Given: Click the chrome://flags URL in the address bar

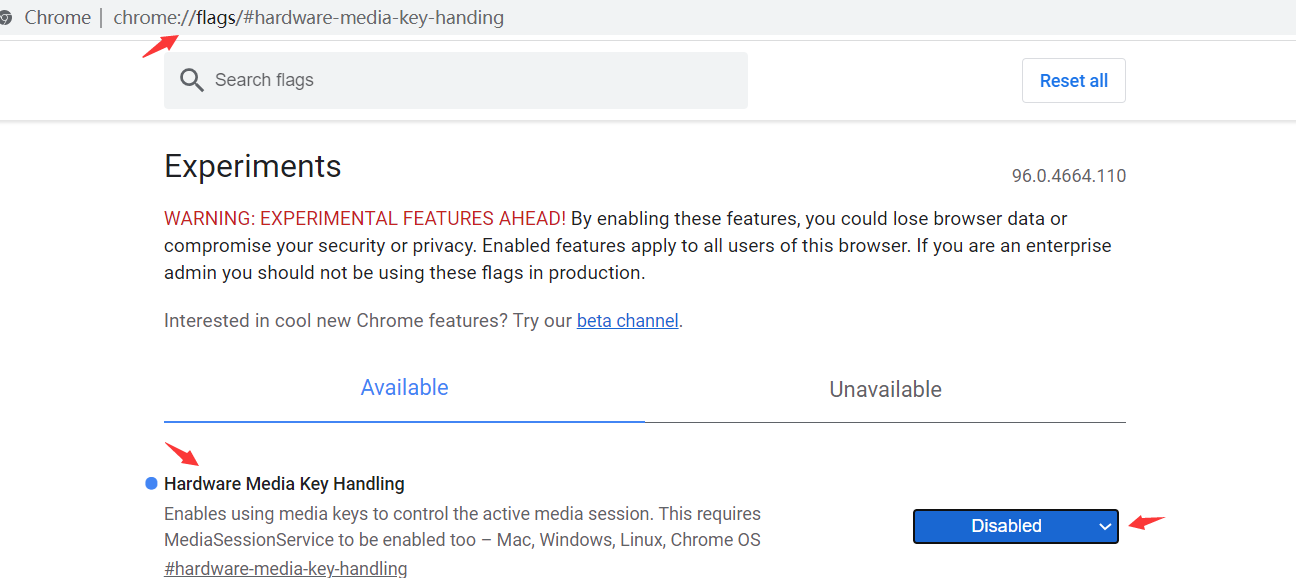Looking at the screenshot, I should pos(308,18).
